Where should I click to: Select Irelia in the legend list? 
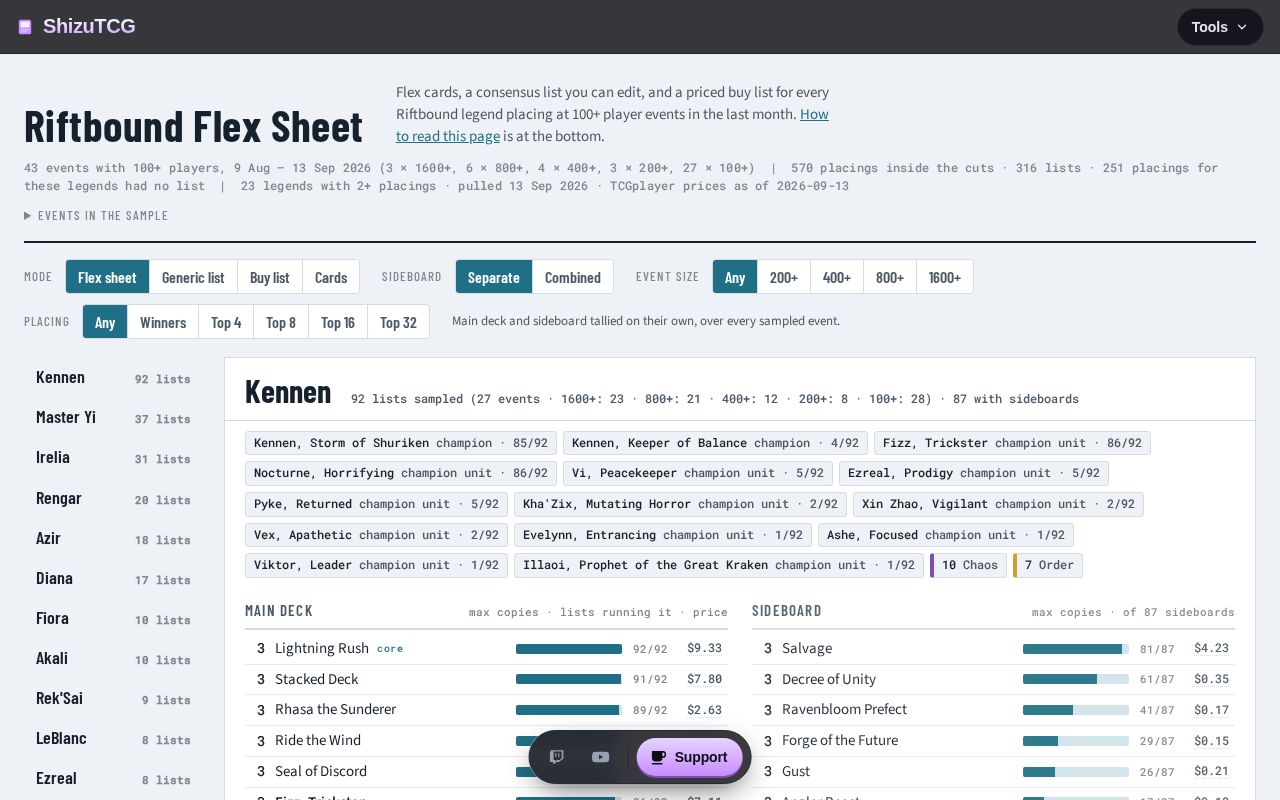(x=113, y=458)
